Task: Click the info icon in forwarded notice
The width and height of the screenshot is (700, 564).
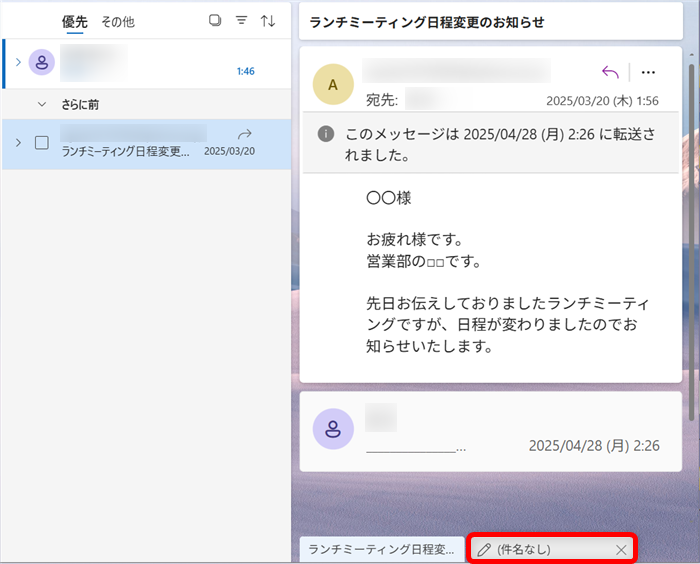Action: [326, 134]
